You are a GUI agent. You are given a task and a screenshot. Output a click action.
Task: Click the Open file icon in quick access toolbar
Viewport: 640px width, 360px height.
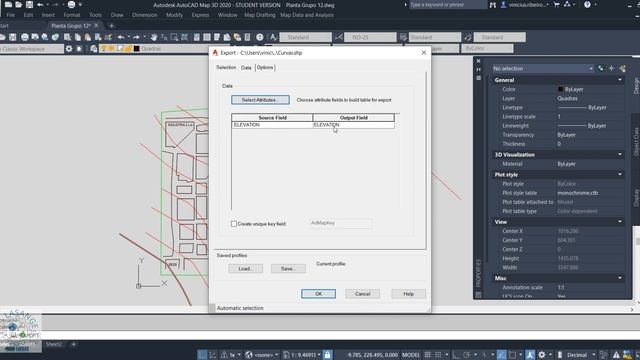(x=19, y=4)
